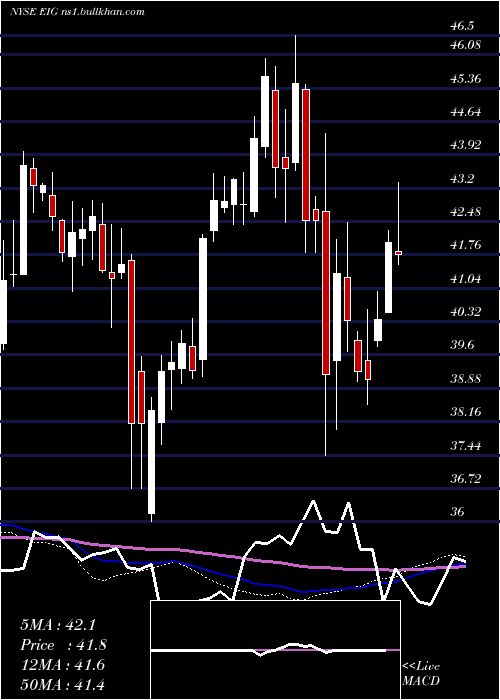This screenshot has width=500, height=700.
Task: Click the 46.08 price axis label
Action: [x=465, y=45]
